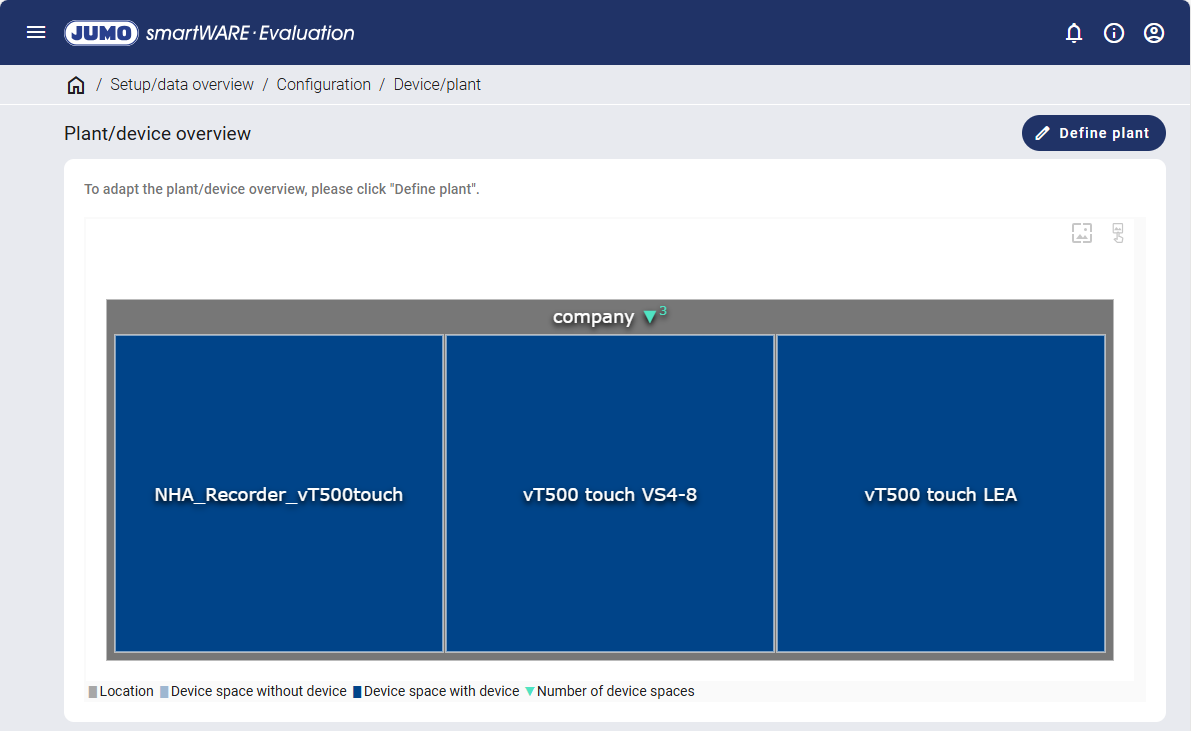1191x731 pixels.
Task: Open the hamburger navigation menu
Action: tap(36, 33)
